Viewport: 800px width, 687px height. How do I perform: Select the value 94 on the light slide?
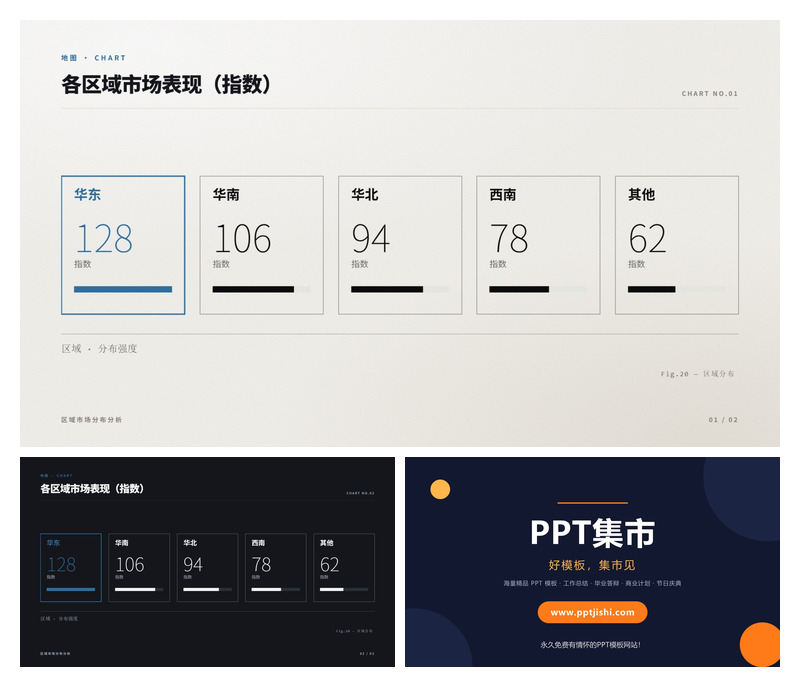(x=371, y=238)
